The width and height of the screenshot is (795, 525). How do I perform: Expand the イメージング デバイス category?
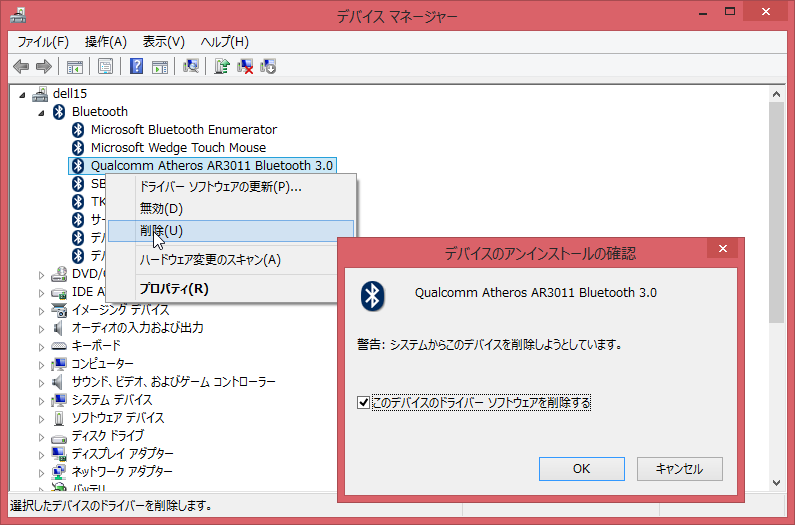click(x=41, y=311)
